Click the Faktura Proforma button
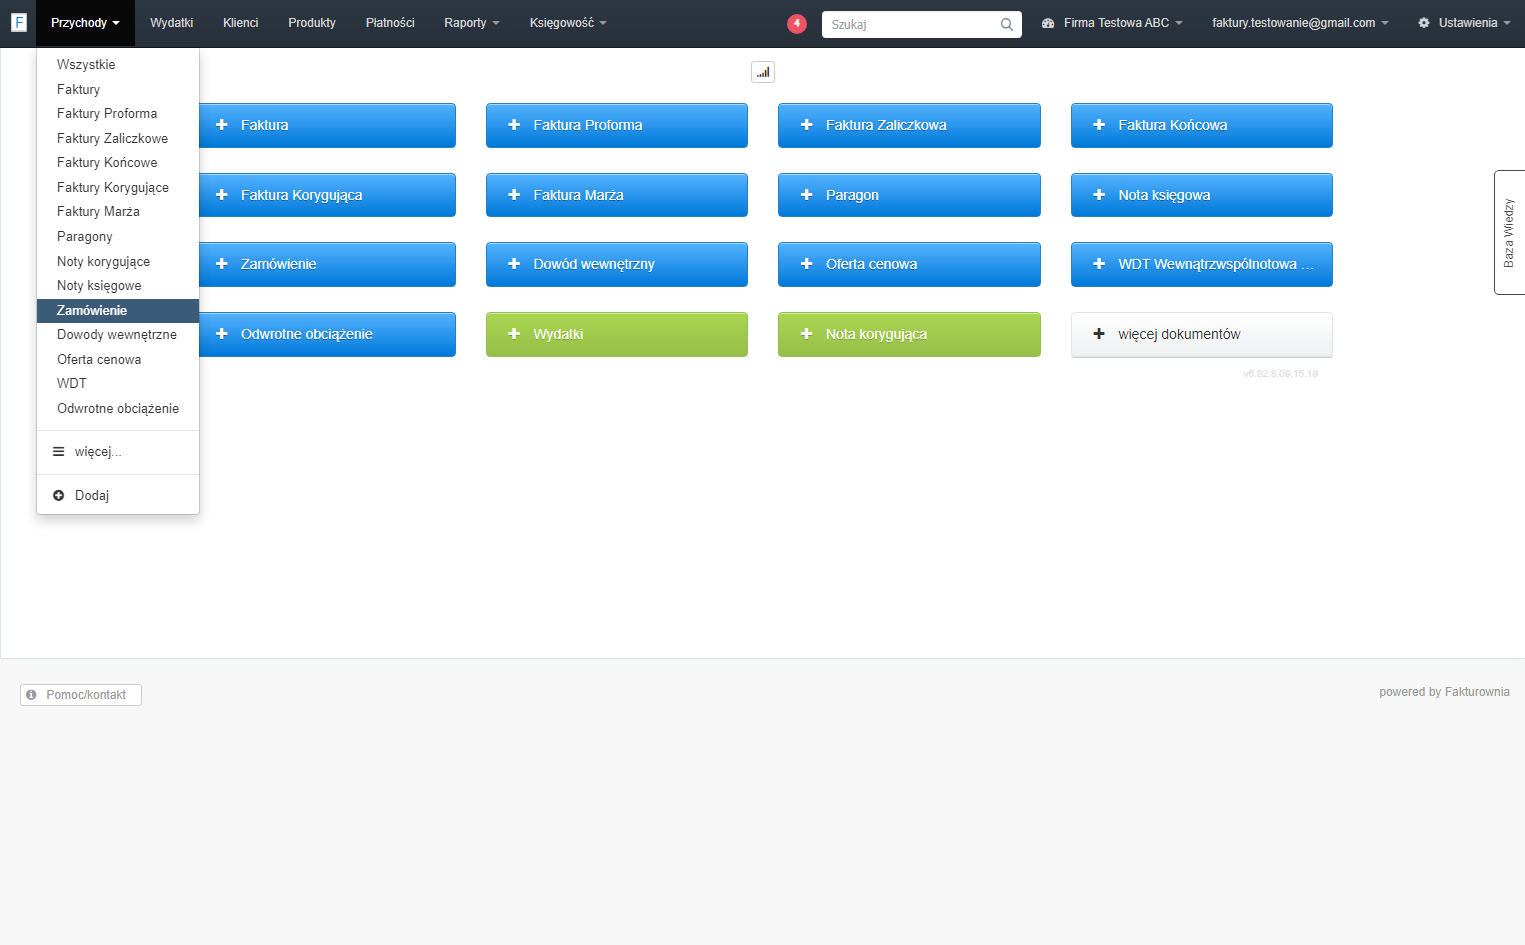 (x=617, y=125)
